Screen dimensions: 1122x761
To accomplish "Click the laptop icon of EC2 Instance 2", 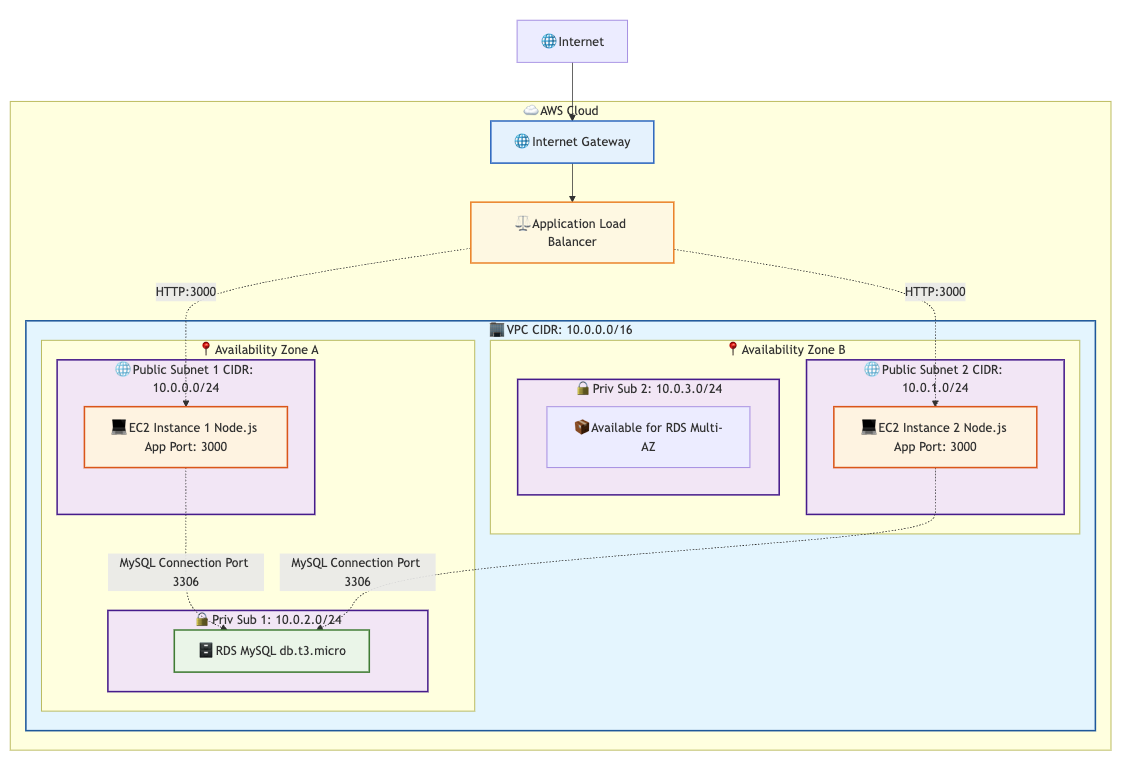I will (x=869, y=428).
